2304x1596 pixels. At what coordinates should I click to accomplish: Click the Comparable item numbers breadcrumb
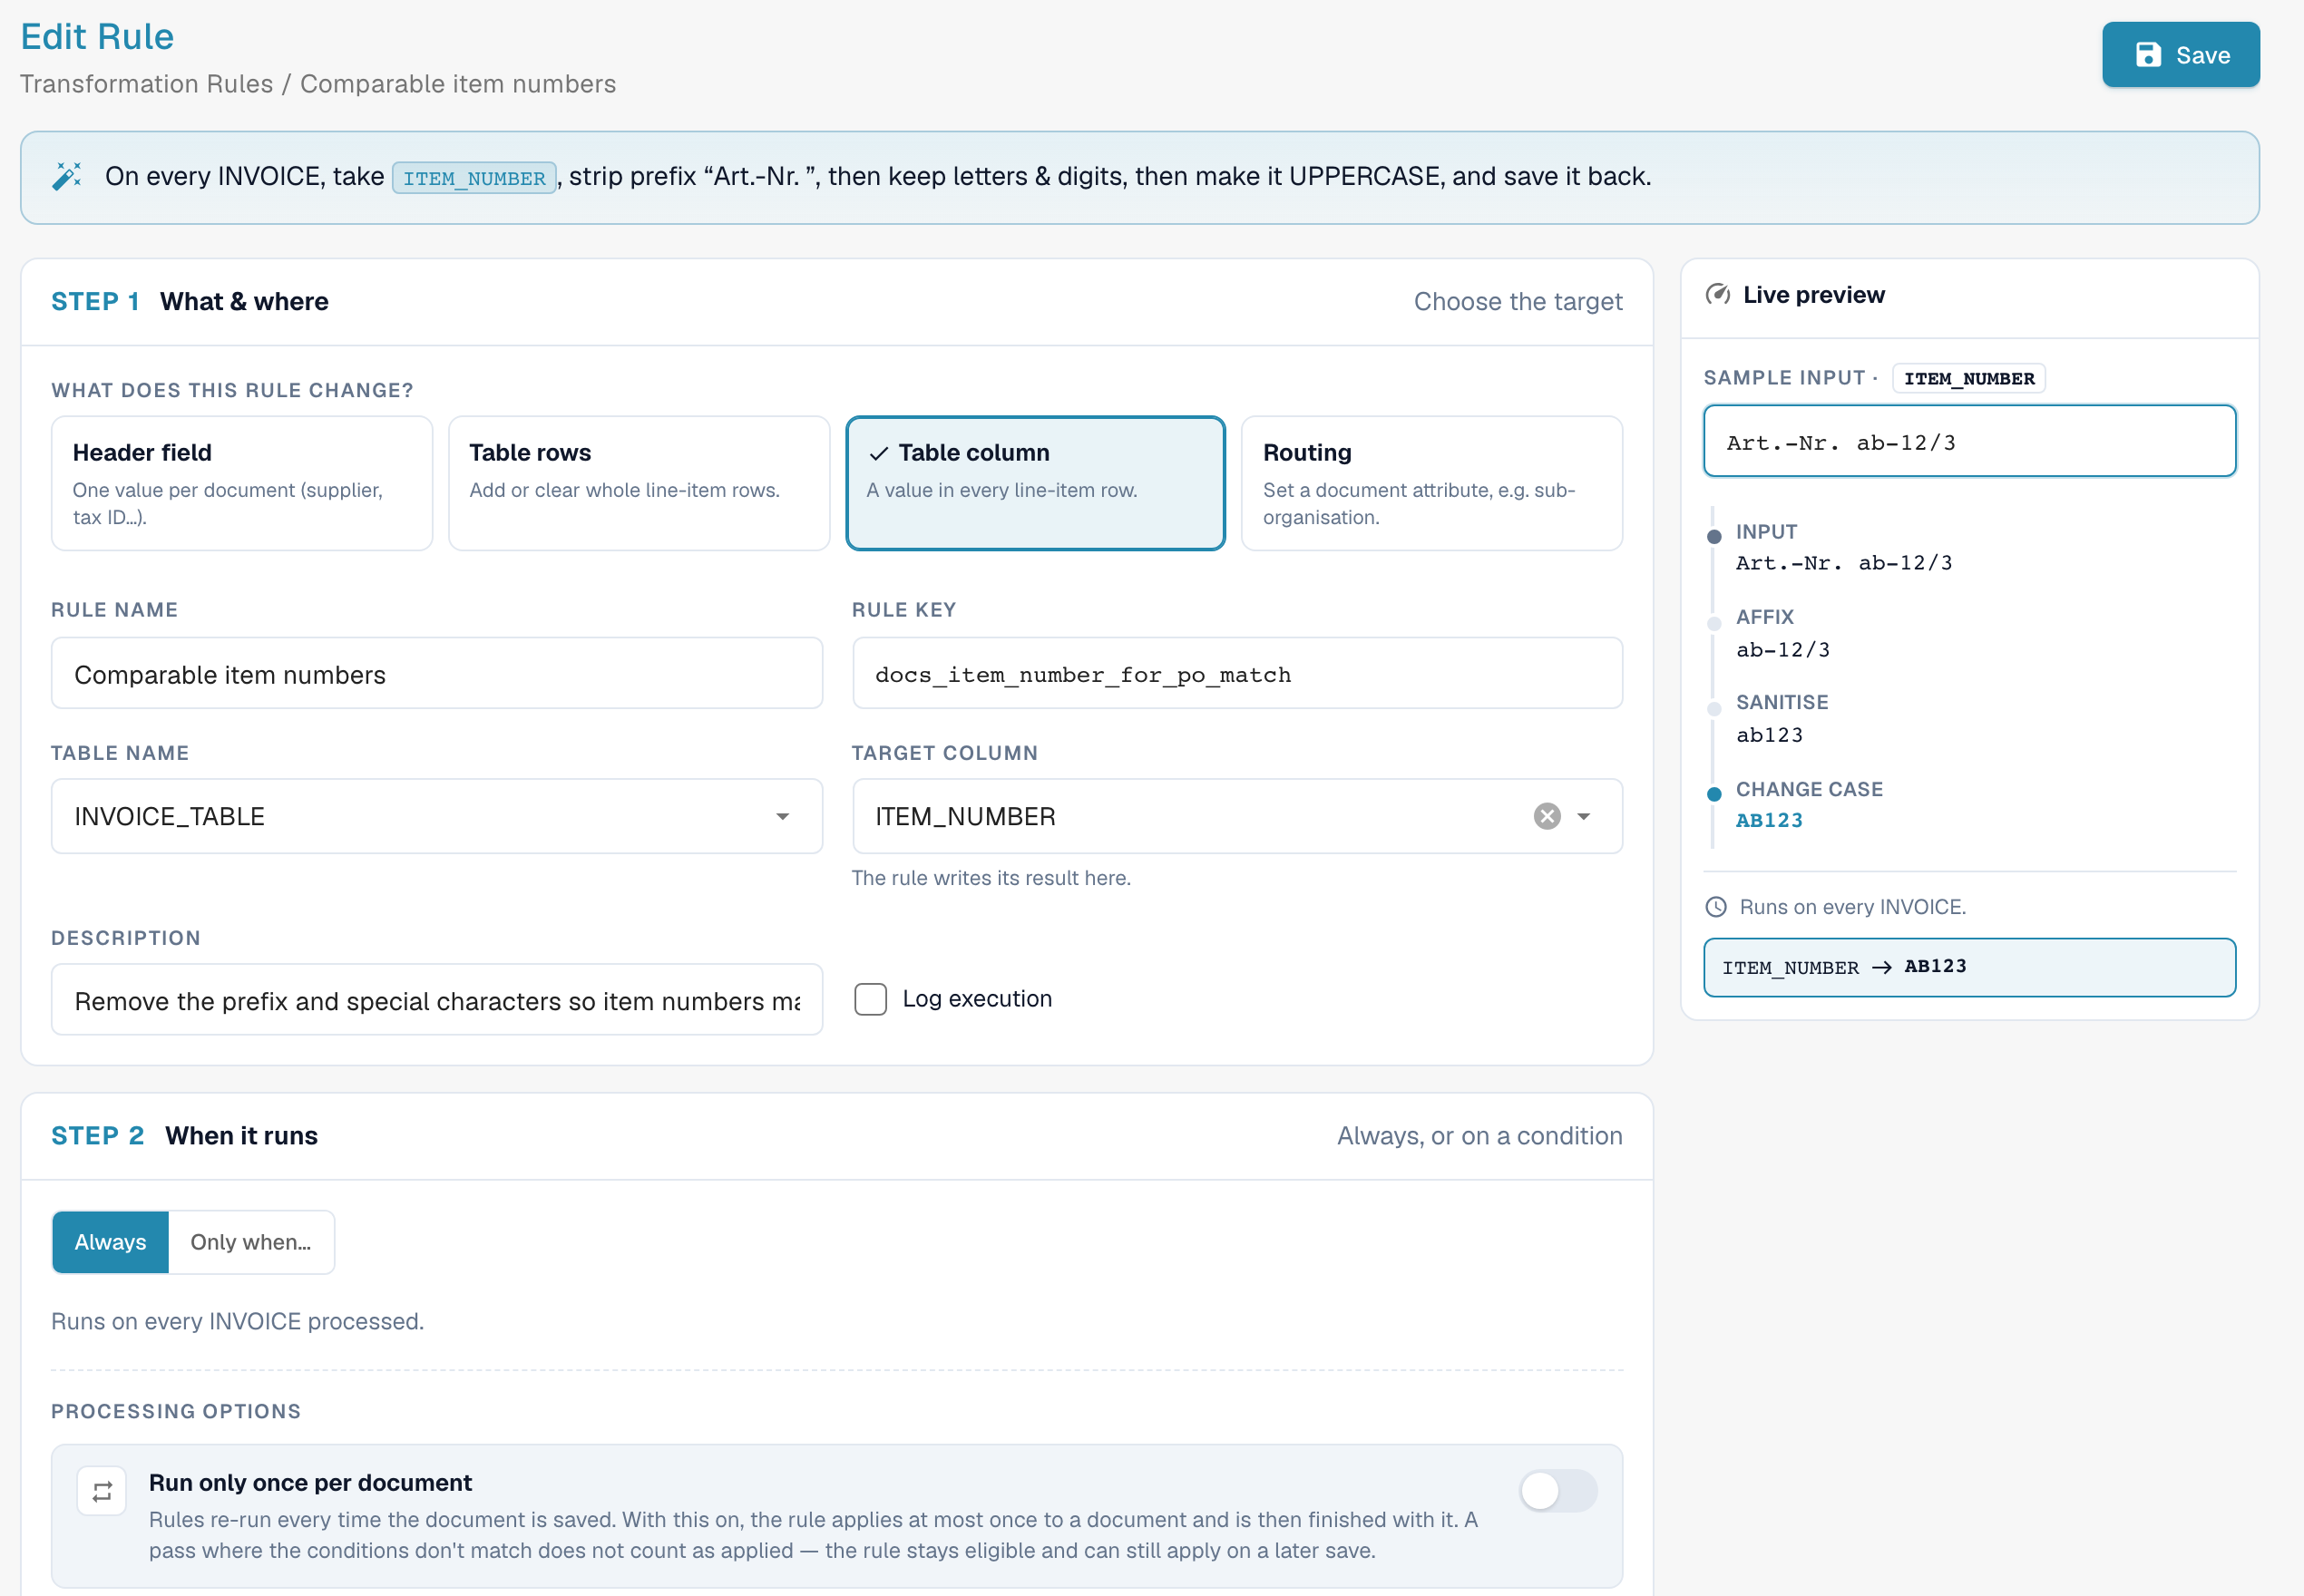(x=458, y=84)
